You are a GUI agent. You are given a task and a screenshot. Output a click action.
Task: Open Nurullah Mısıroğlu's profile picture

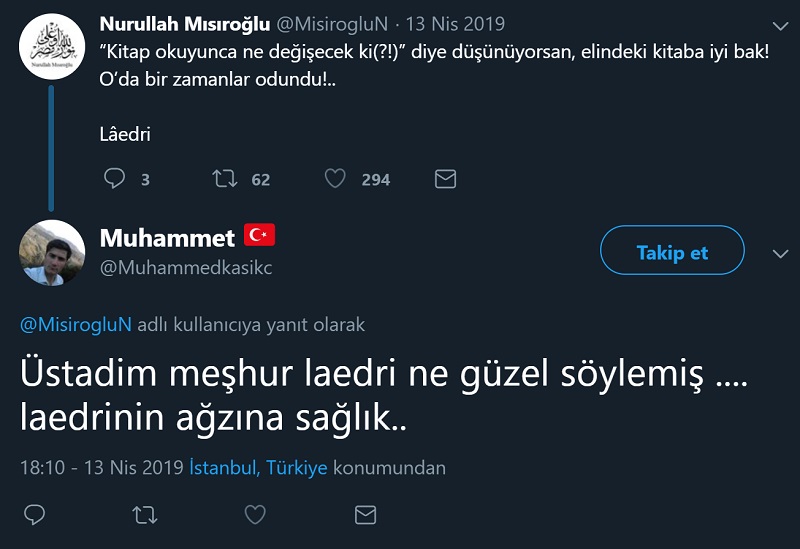click(x=52, y=46)
